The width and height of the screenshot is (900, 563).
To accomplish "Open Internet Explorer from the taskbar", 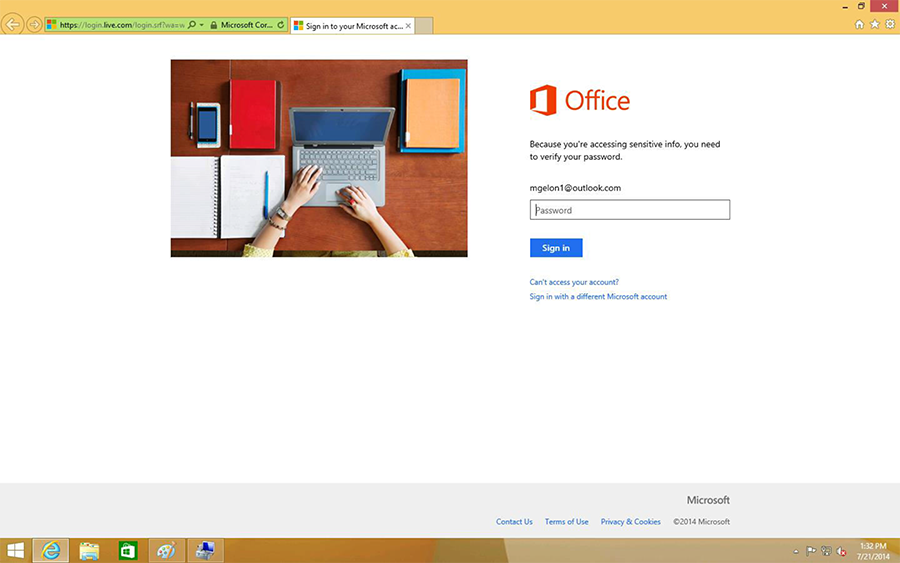I will click(51, 551).
